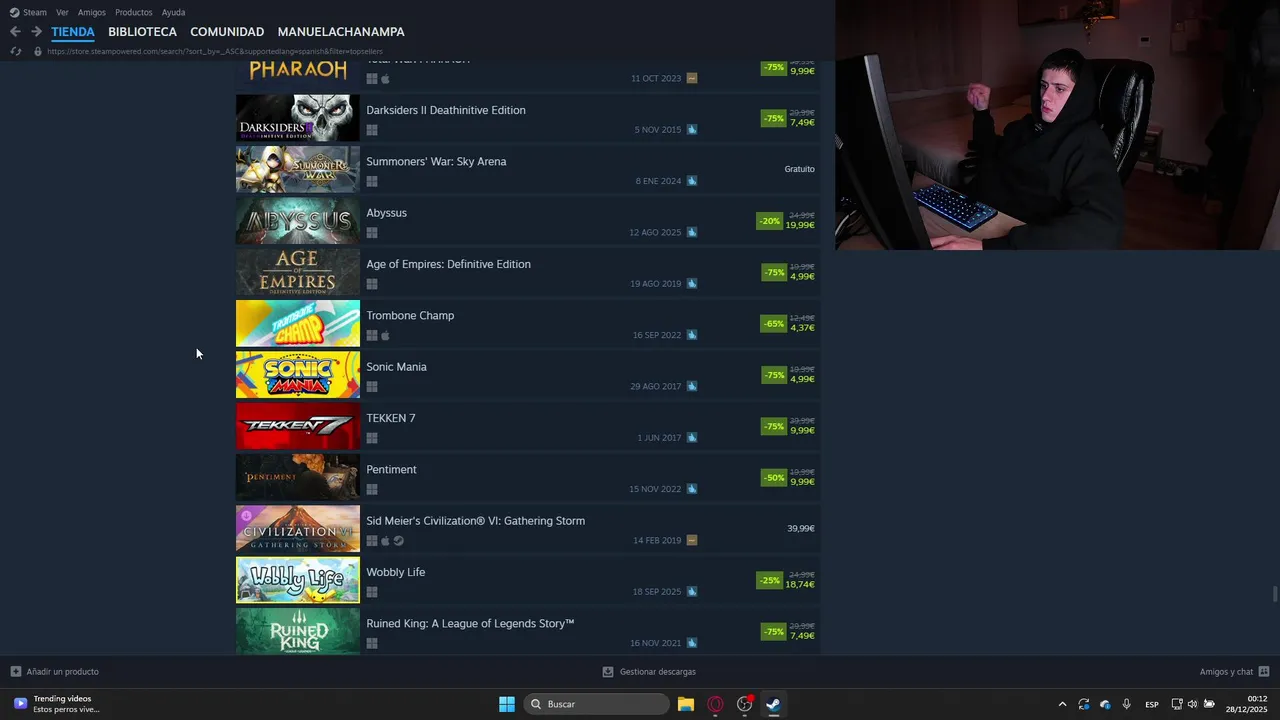The image size is (1280, 720).
Task: Show hidden tray icons chevron
Action: click(1062, 704)
